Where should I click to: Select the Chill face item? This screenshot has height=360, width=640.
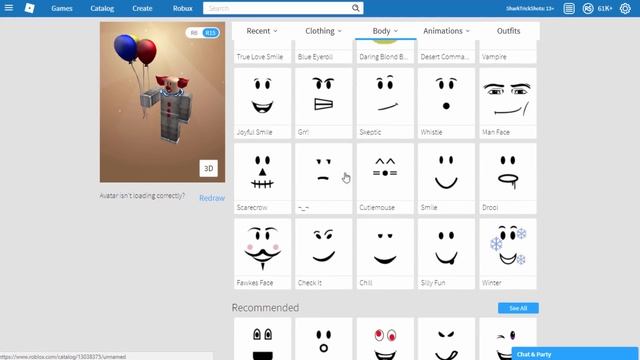(x=385, y=254)
